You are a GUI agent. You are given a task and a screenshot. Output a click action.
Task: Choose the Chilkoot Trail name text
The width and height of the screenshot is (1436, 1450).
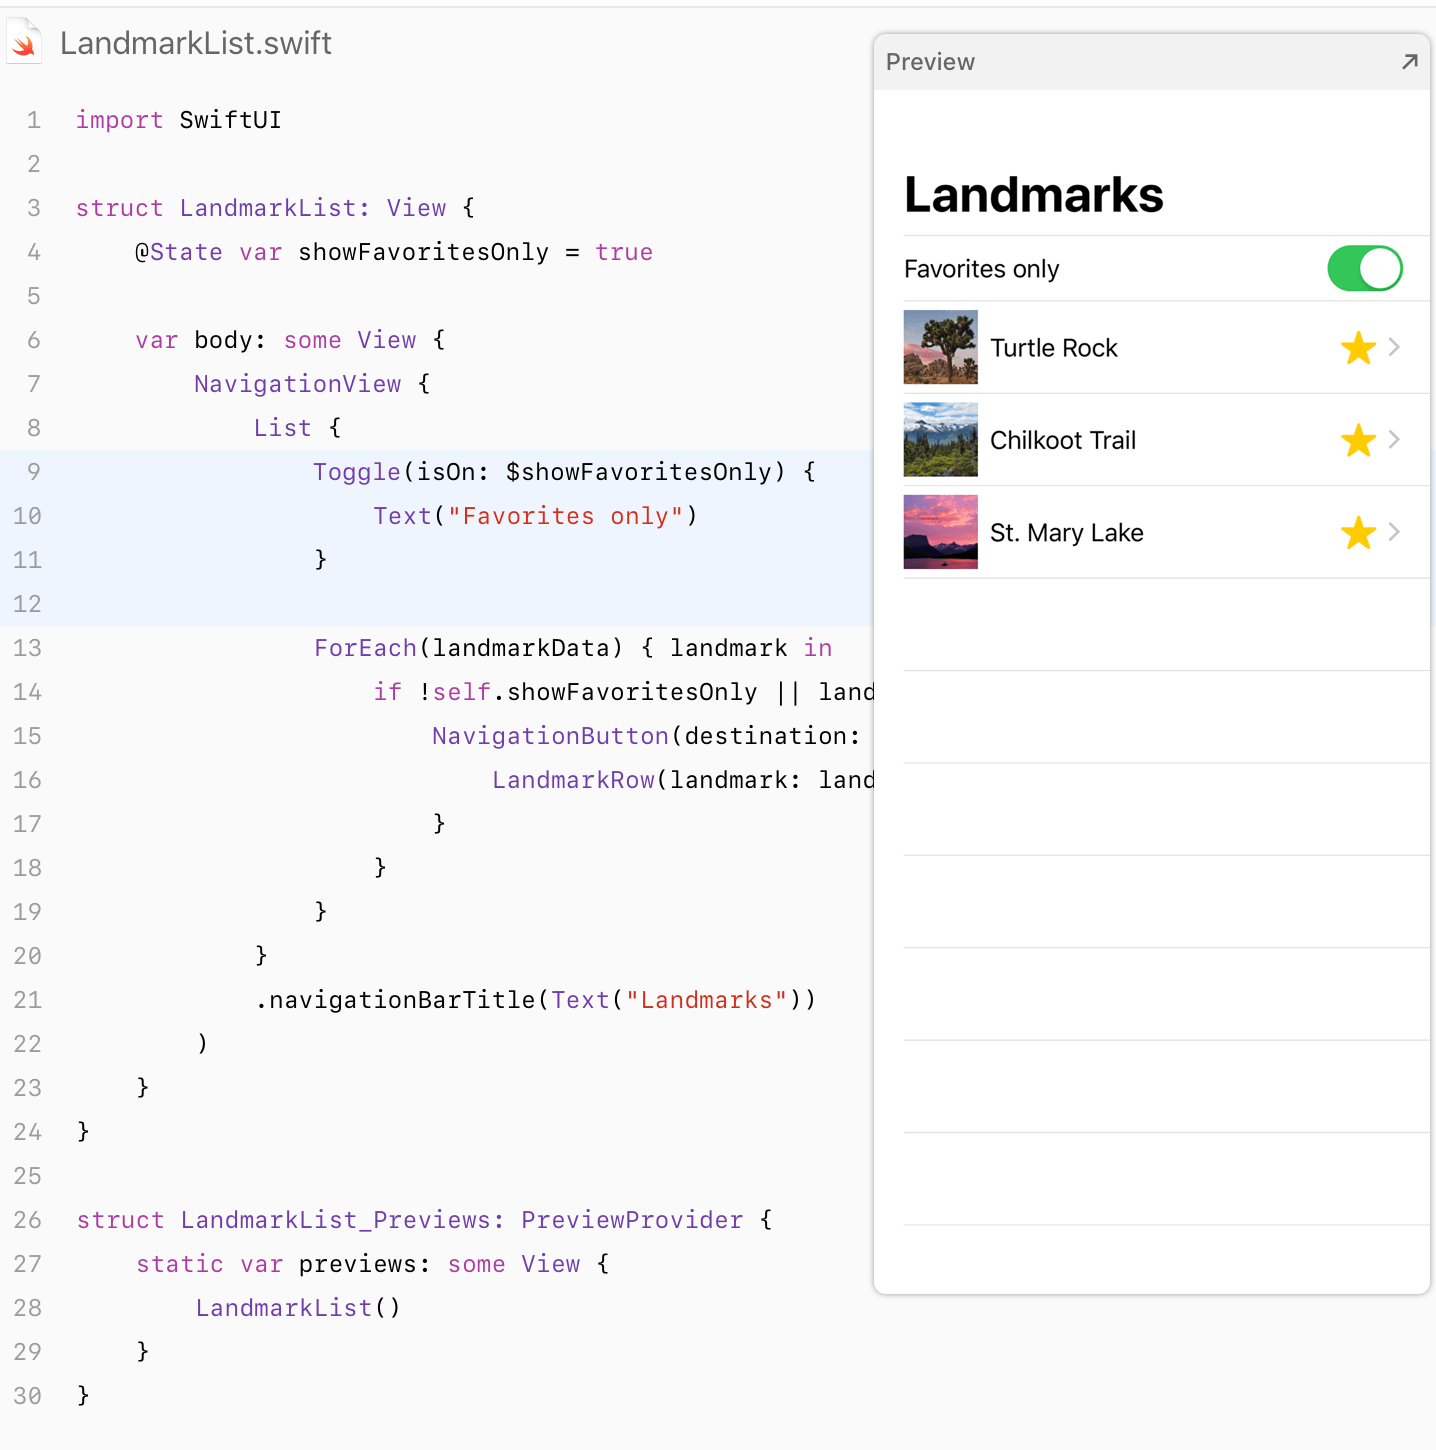coord(1062,440)
